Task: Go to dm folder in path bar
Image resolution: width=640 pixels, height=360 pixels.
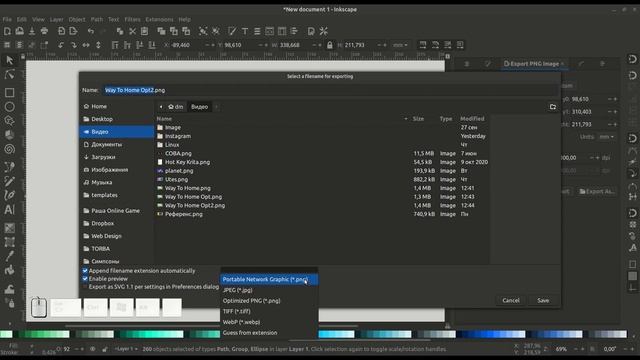Action: pyautogui.click(x=176, y=107)
